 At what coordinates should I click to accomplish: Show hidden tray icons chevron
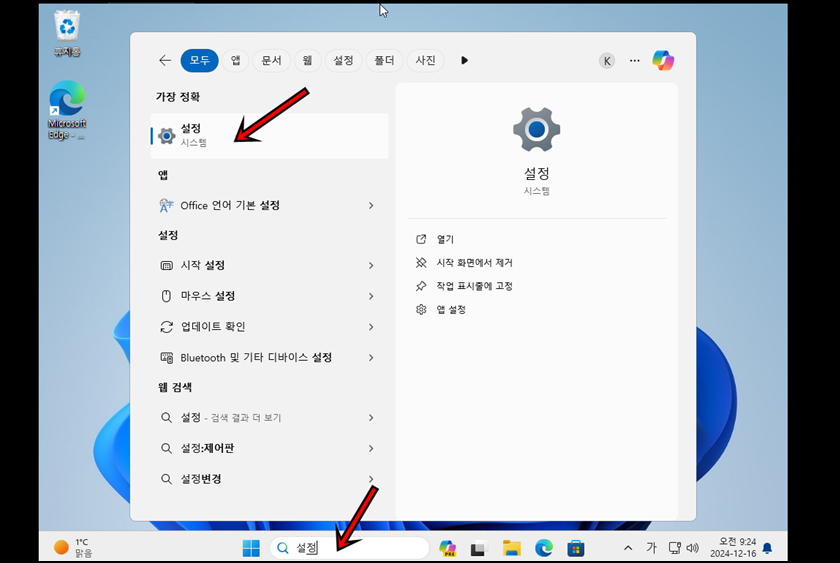click(628, 548)
